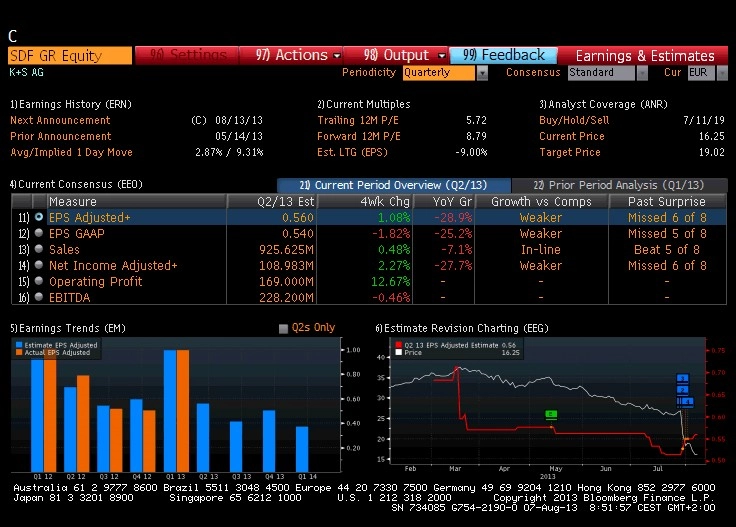
Task: Click the Measure column header
Action: pyautogui.click(x=136, y=201)
